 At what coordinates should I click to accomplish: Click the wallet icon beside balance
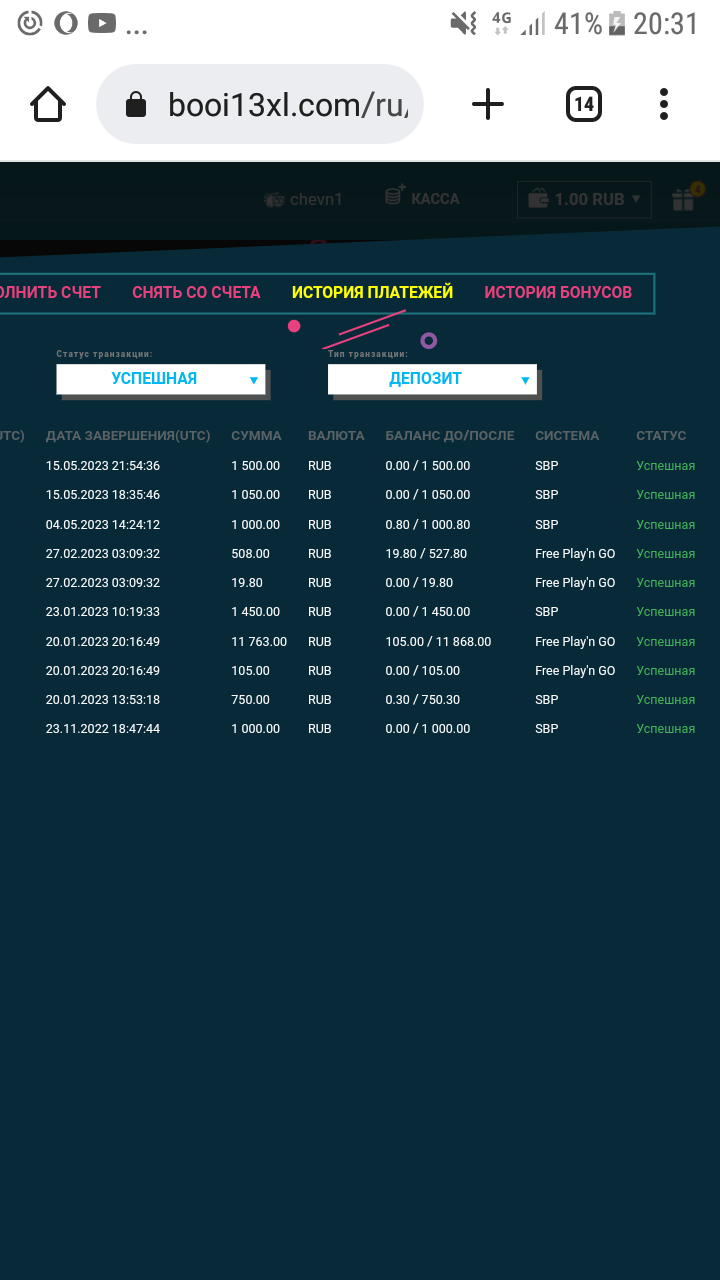(538, 199)
